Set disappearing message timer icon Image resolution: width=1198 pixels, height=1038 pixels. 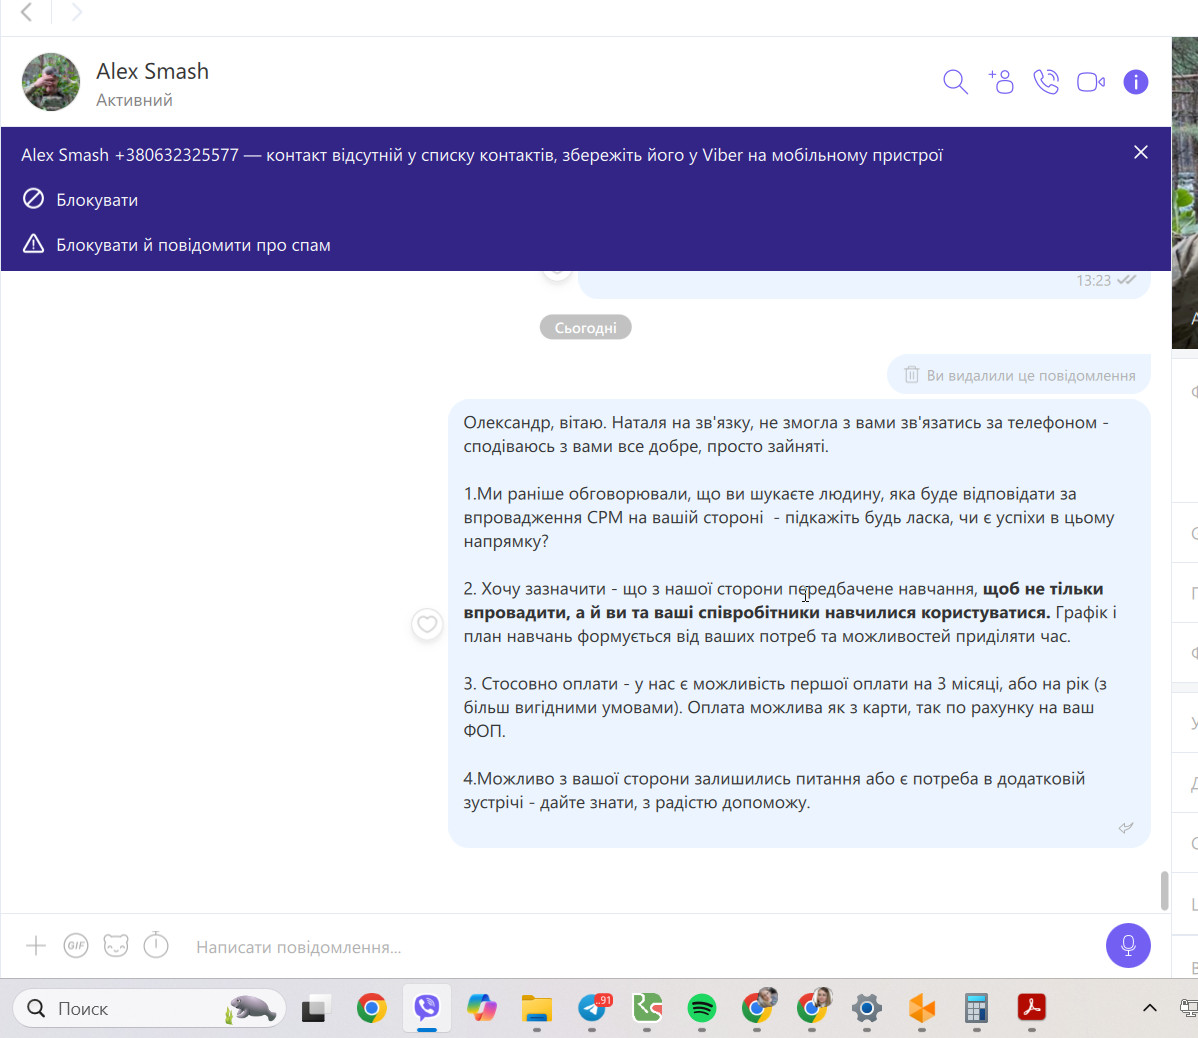(x=156, y=946)
